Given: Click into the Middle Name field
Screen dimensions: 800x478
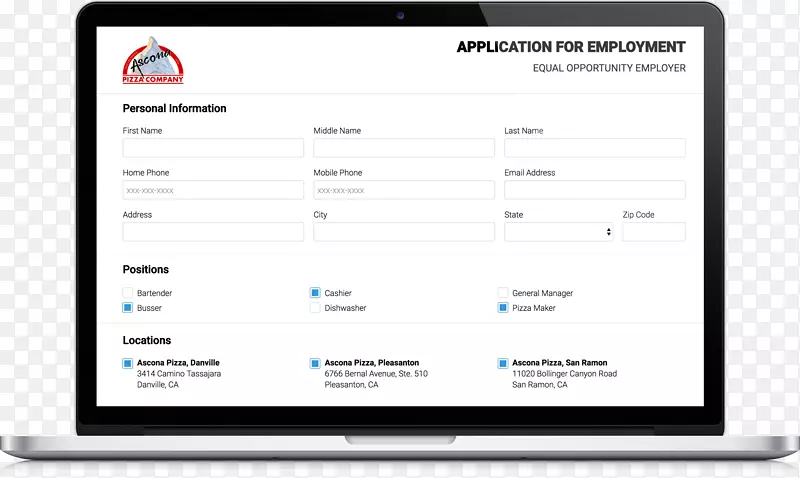Looking at the screenshot, I should pyautogui.click(x=404, y=148).
